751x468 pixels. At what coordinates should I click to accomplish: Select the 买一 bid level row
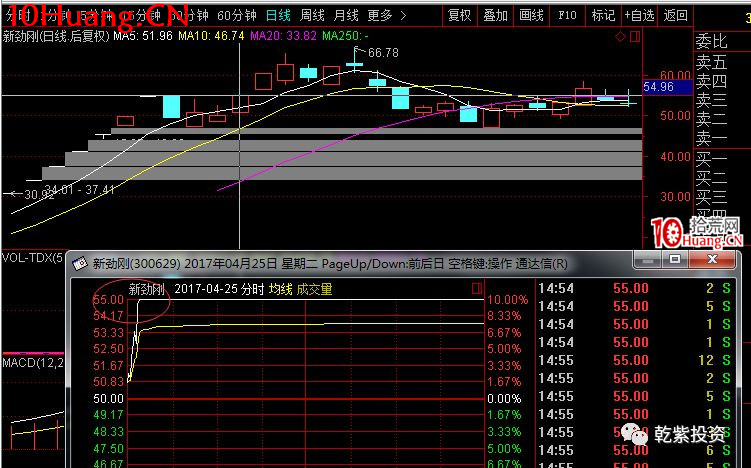pos(711,159)
